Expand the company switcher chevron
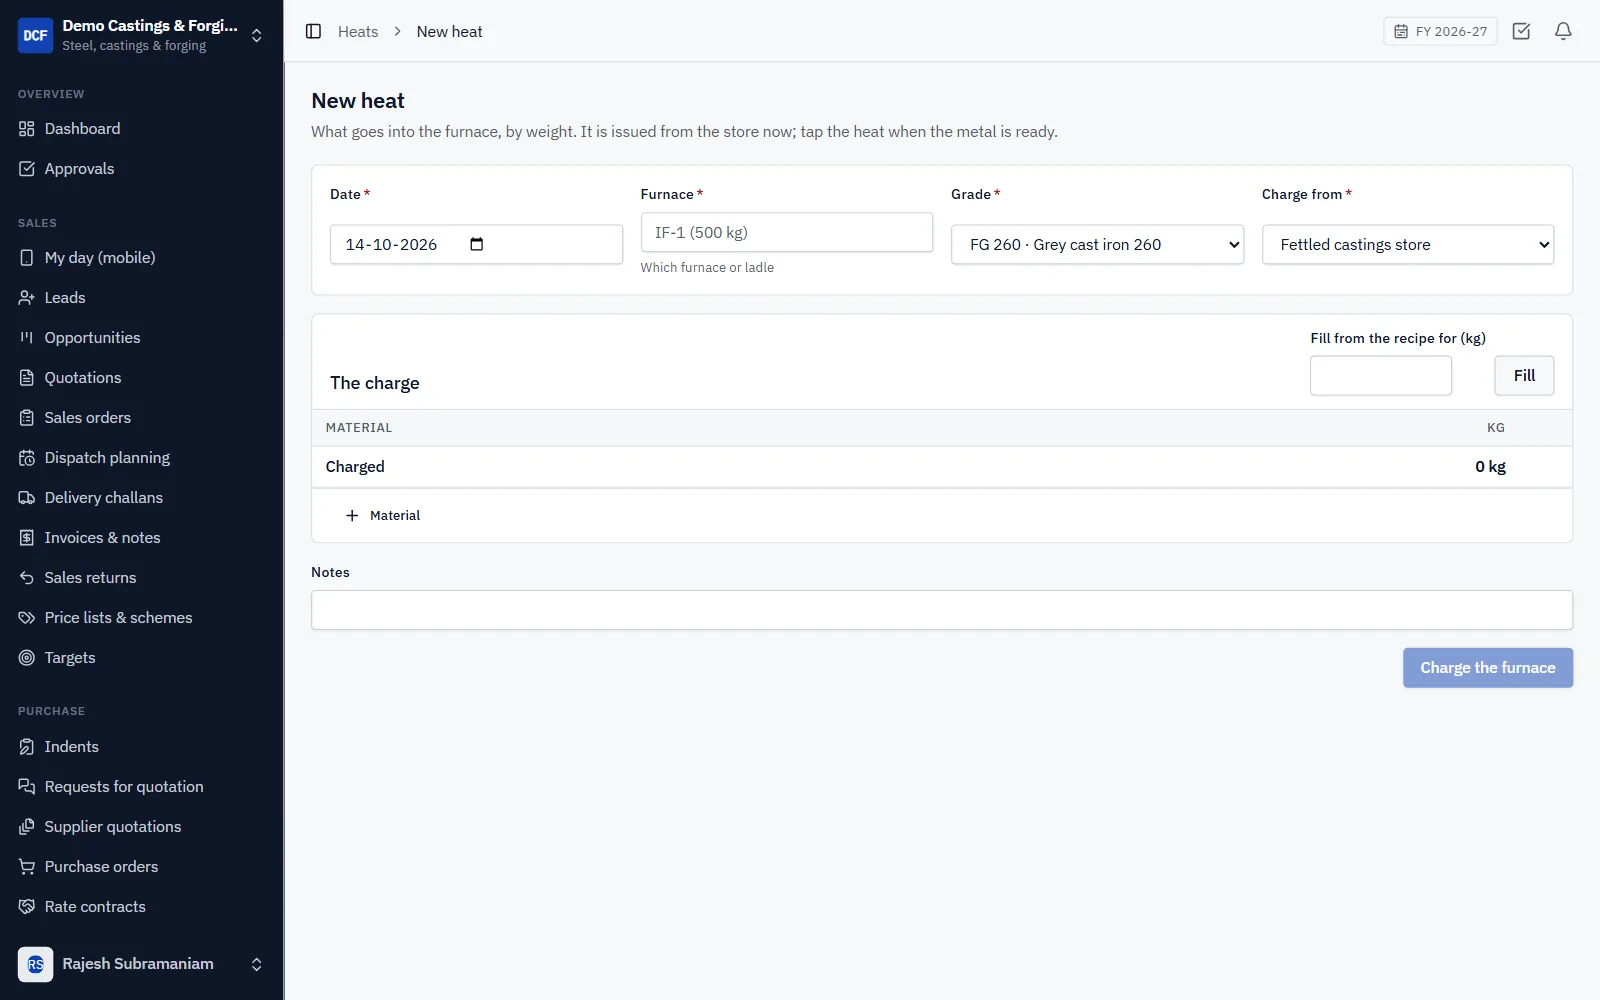 pos(257,35)
